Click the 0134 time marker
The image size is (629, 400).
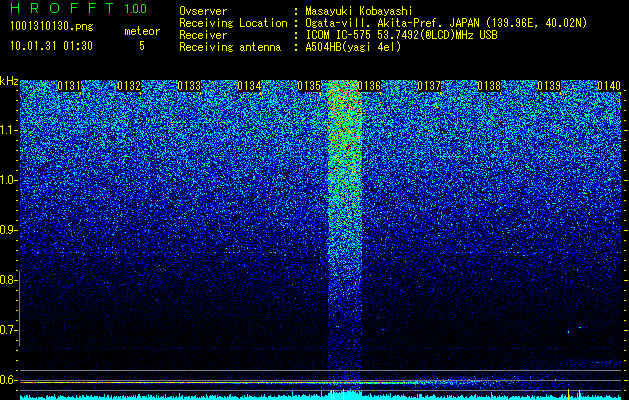(x=249, y=86)
